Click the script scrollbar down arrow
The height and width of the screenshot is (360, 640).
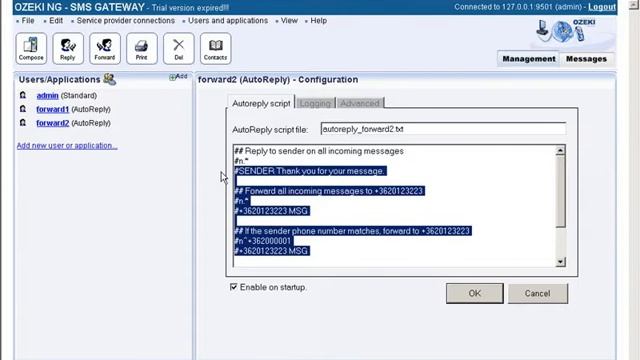[560, 262]
